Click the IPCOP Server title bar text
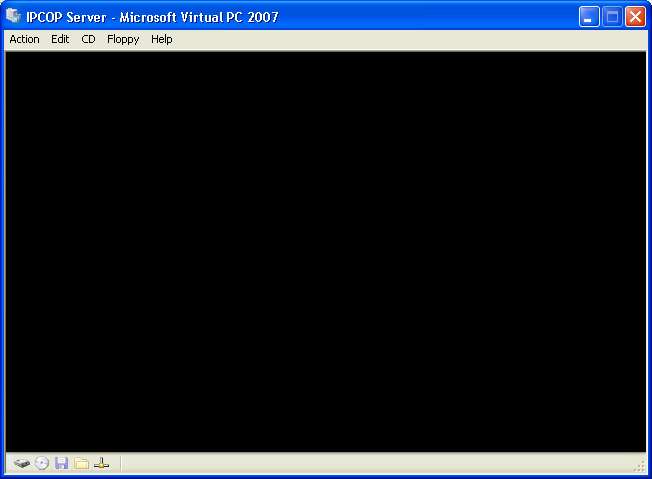 152,17
